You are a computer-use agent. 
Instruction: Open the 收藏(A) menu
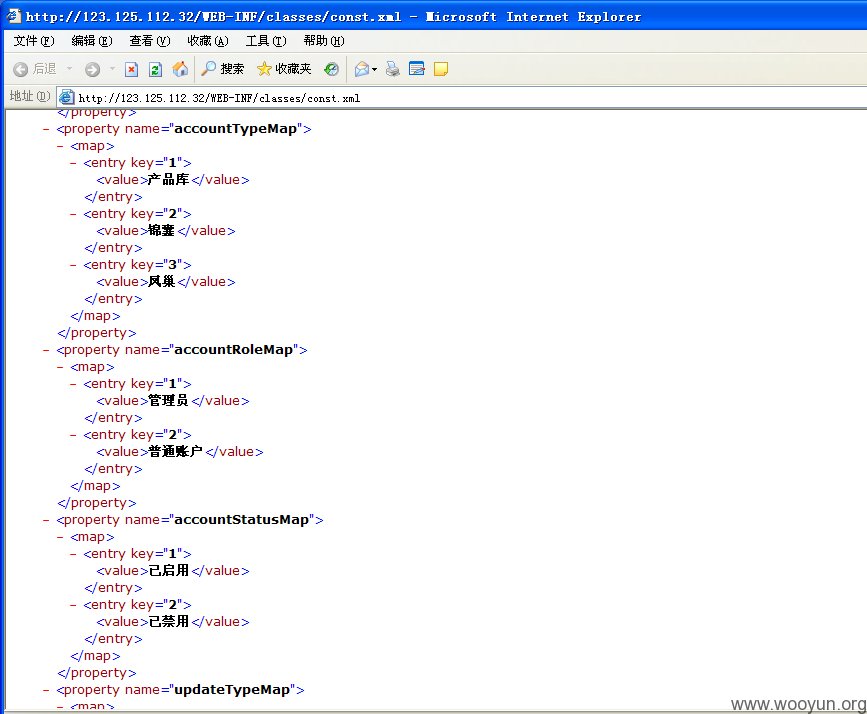(x=208, y=41)
